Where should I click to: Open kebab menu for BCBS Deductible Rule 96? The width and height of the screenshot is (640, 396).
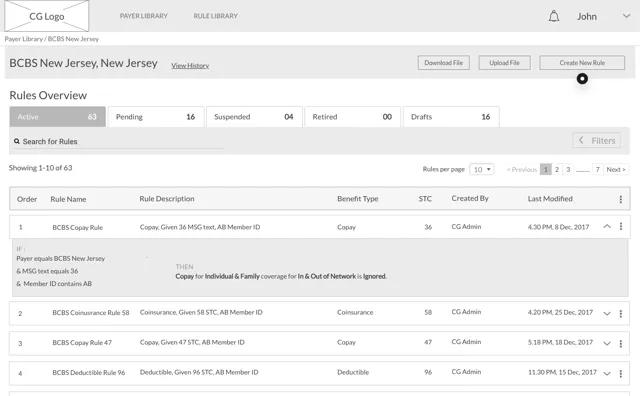[620, 374]
